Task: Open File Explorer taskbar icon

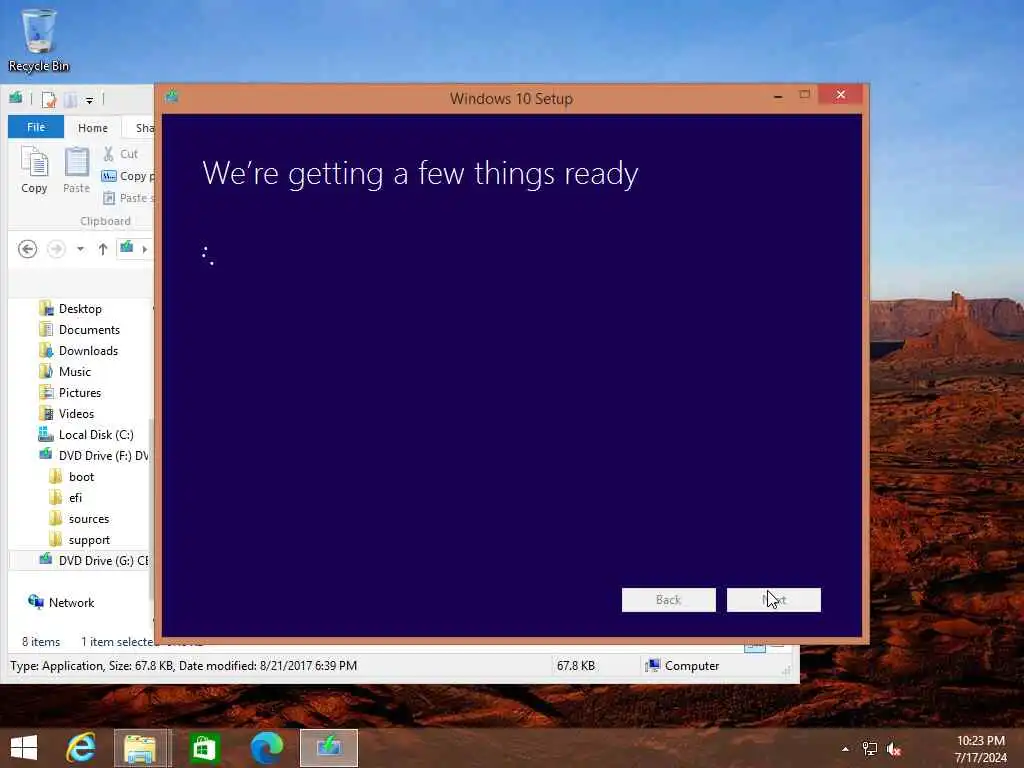Action: coord(141,748)
